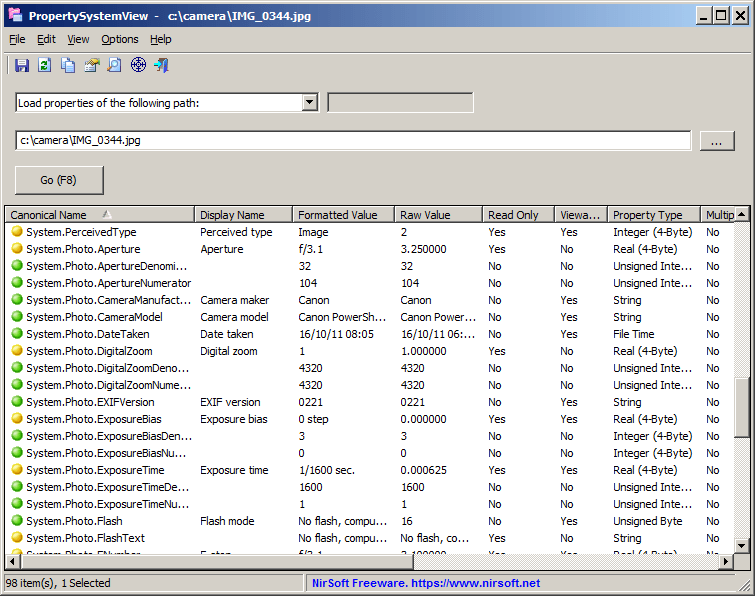Click the target crosshair toolbar icon
Viewport: 755px width, 596px height.
pyautogui.click(x=138, y=65)
